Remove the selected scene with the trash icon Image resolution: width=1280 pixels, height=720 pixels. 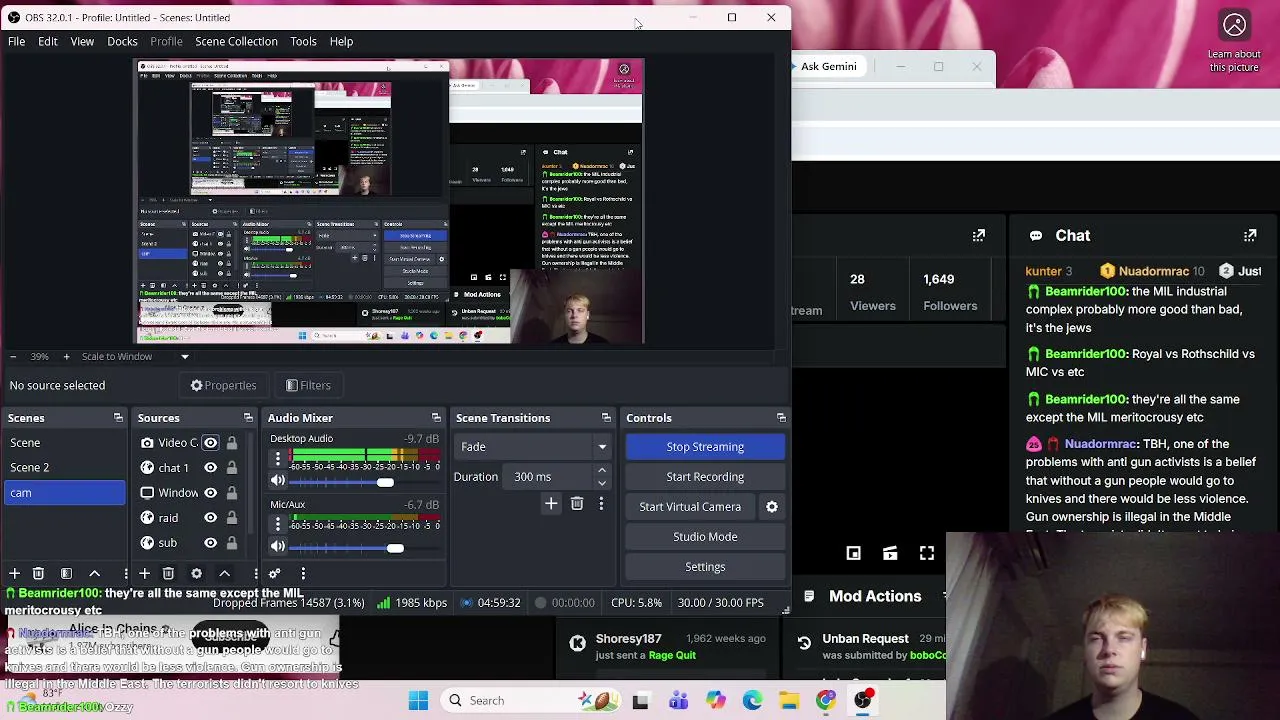tap(38, 573)
